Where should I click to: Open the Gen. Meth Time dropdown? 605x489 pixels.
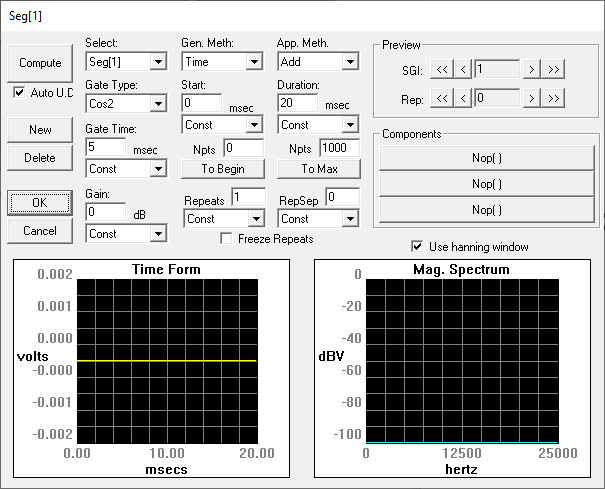(222, 61)
